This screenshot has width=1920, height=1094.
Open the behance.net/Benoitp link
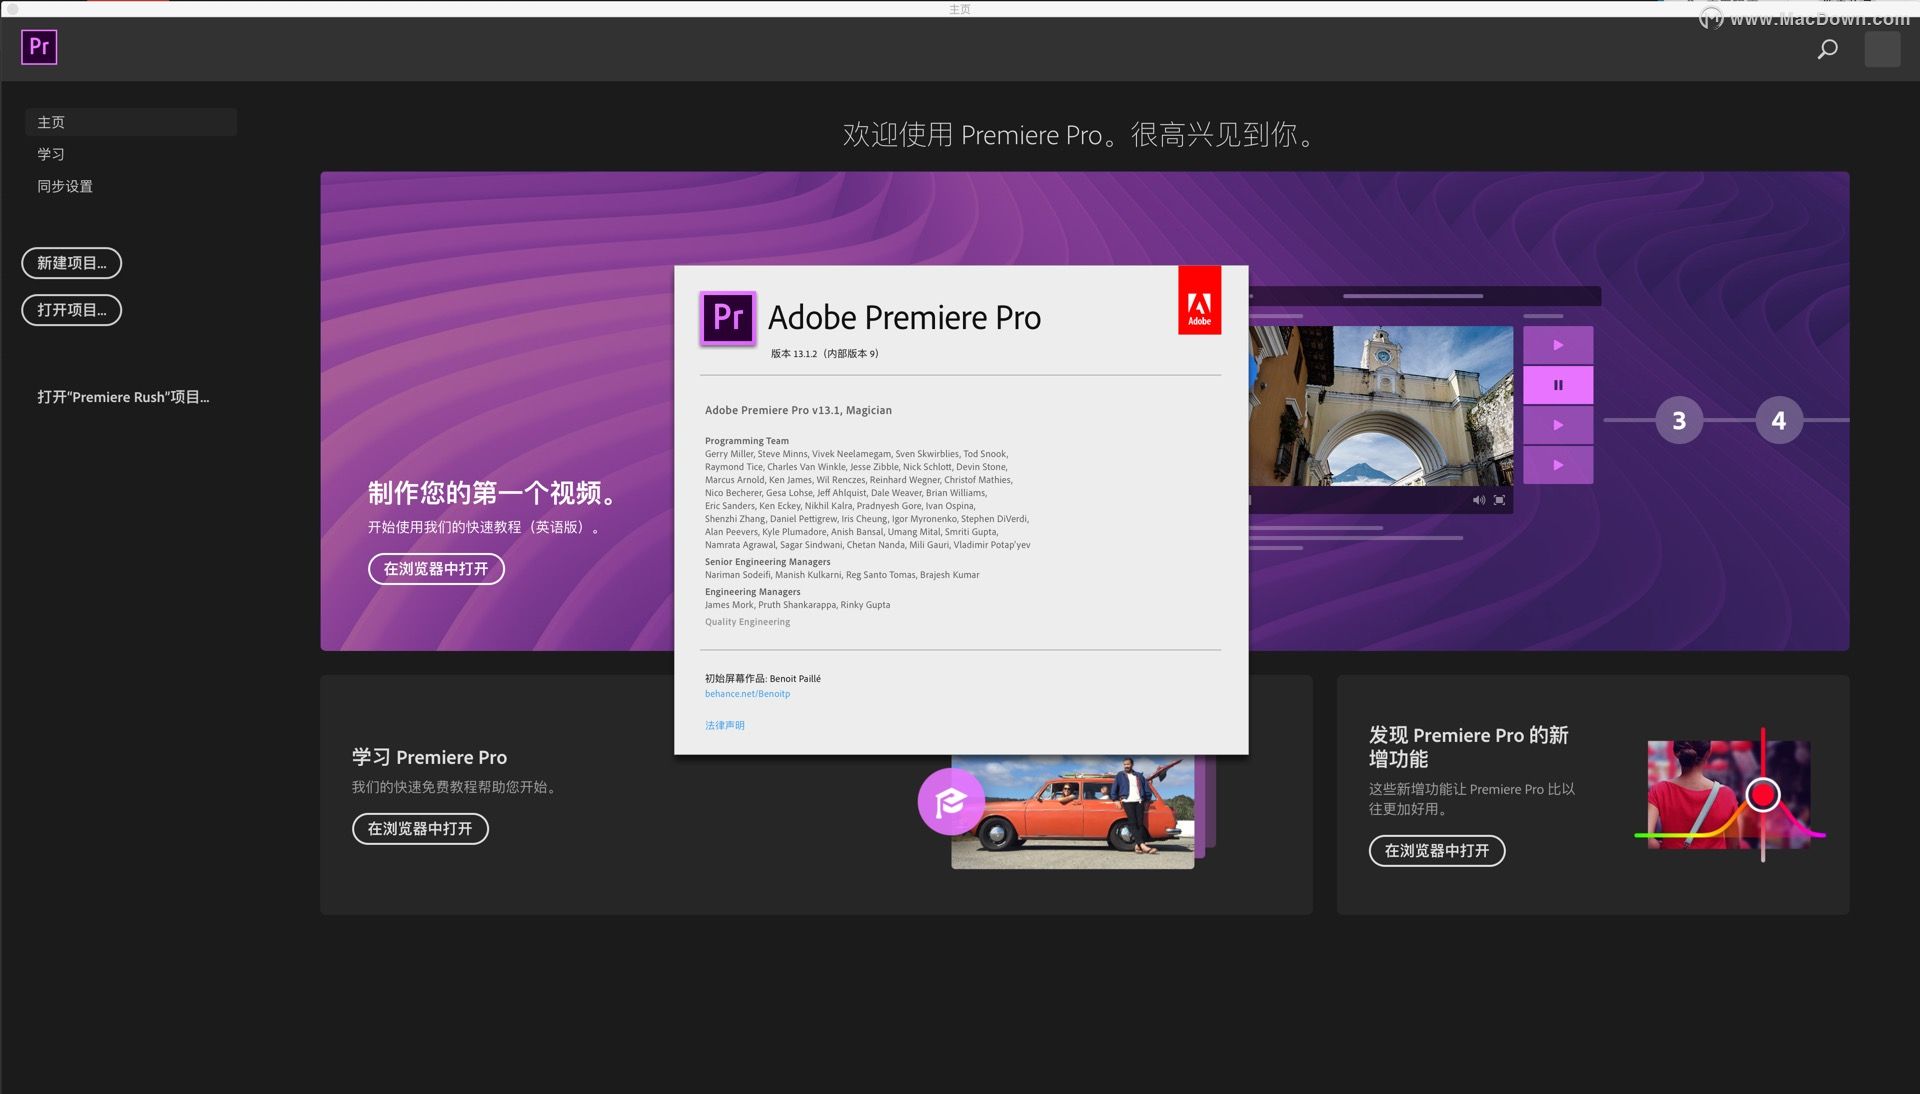(747, 694)
